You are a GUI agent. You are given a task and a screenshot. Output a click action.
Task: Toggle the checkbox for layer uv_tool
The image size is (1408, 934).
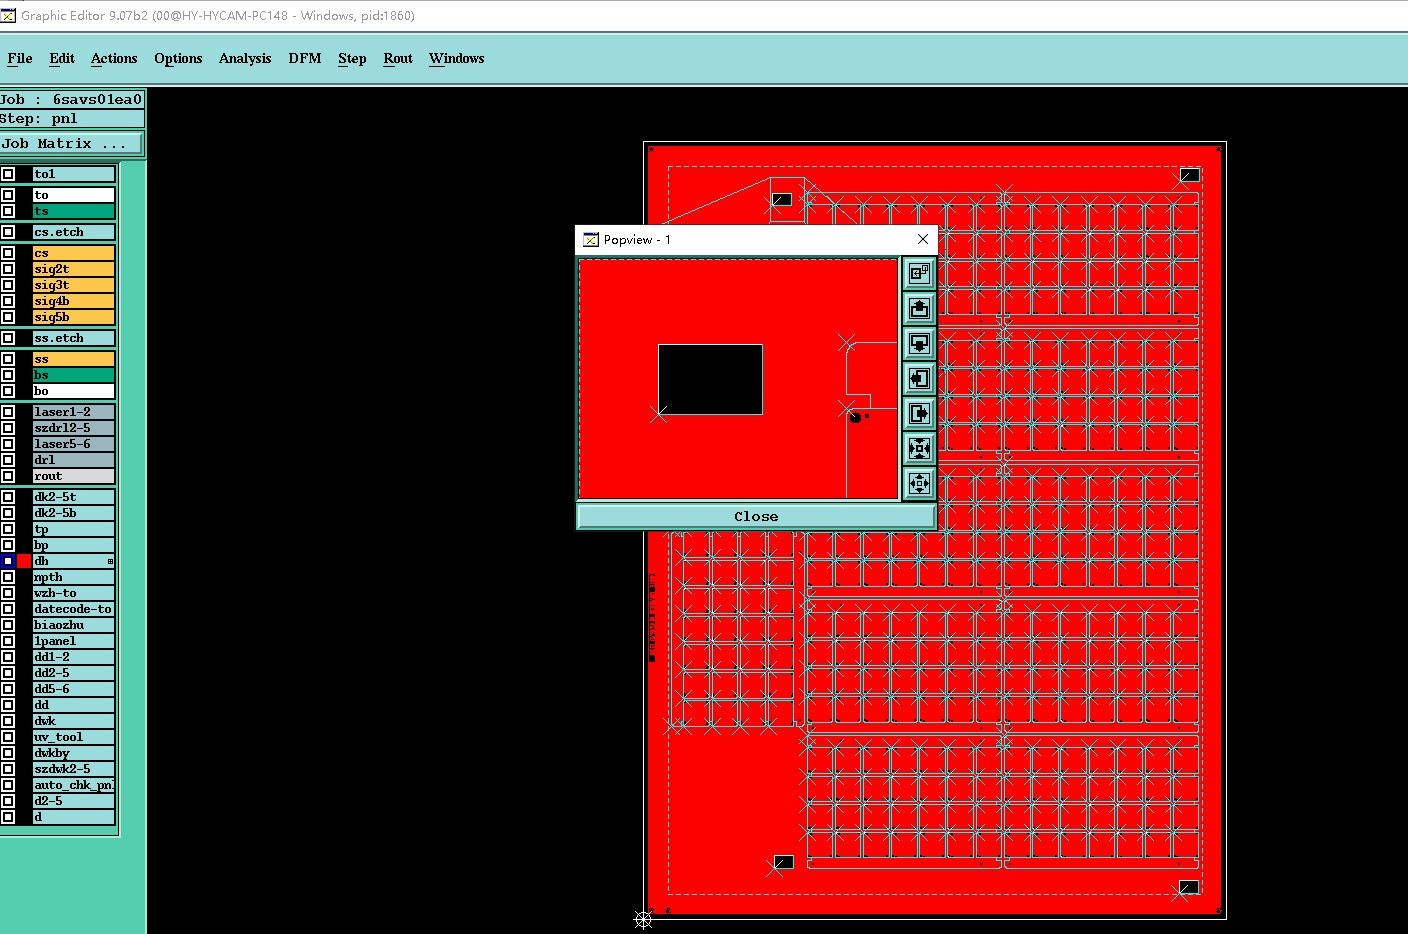coord(8,737)
